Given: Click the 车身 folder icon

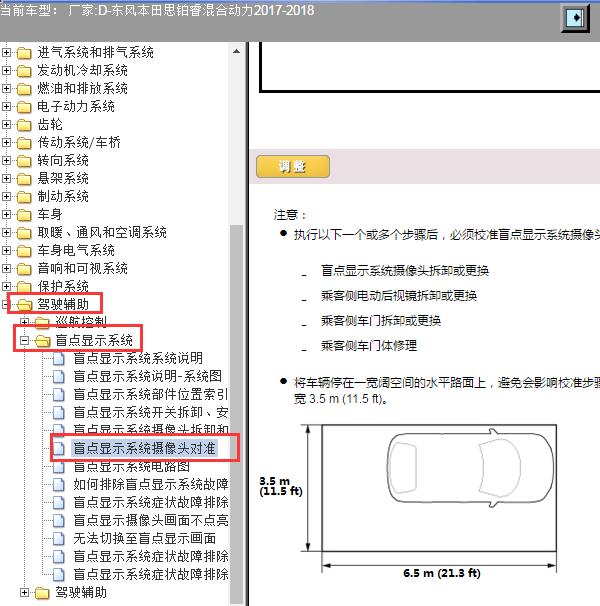Looking at the screenshot, I should point(24,214).
